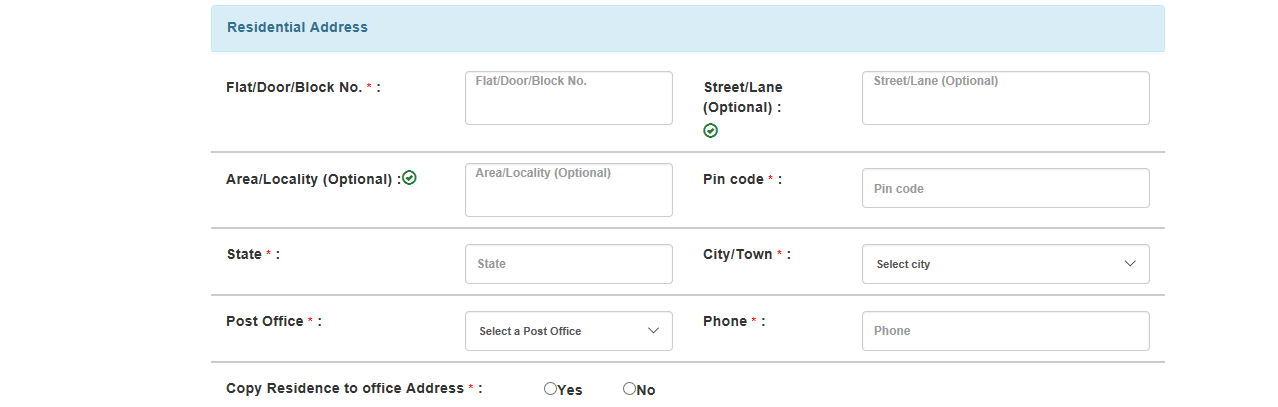1278x407 pixels.
Task: Focus the Area/Locality (Optional) text area
Action: (568, 190)
